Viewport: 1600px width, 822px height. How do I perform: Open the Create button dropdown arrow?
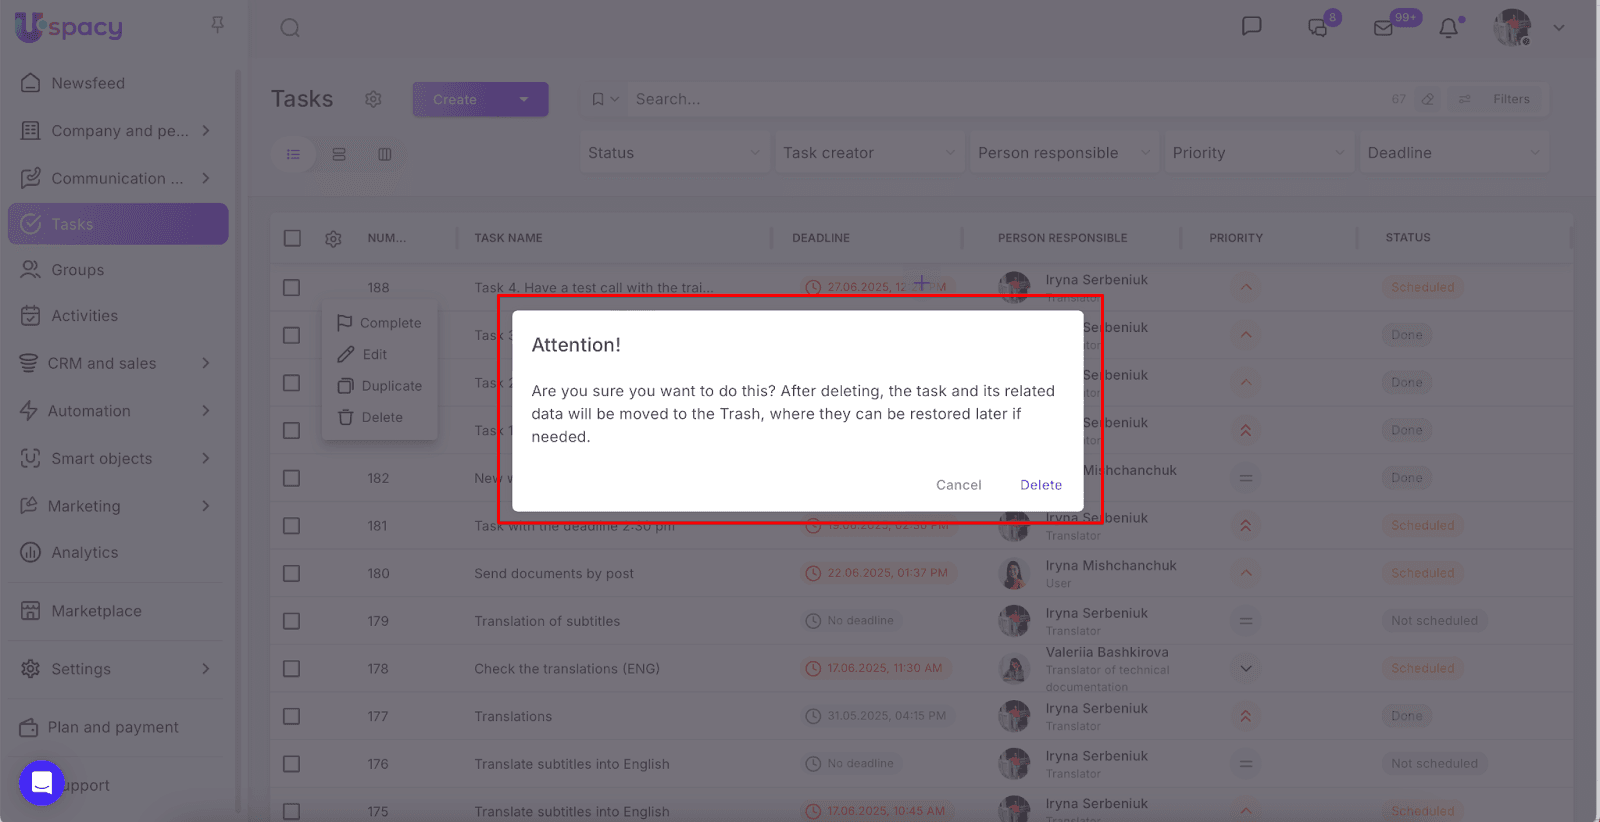pos(524,99)
